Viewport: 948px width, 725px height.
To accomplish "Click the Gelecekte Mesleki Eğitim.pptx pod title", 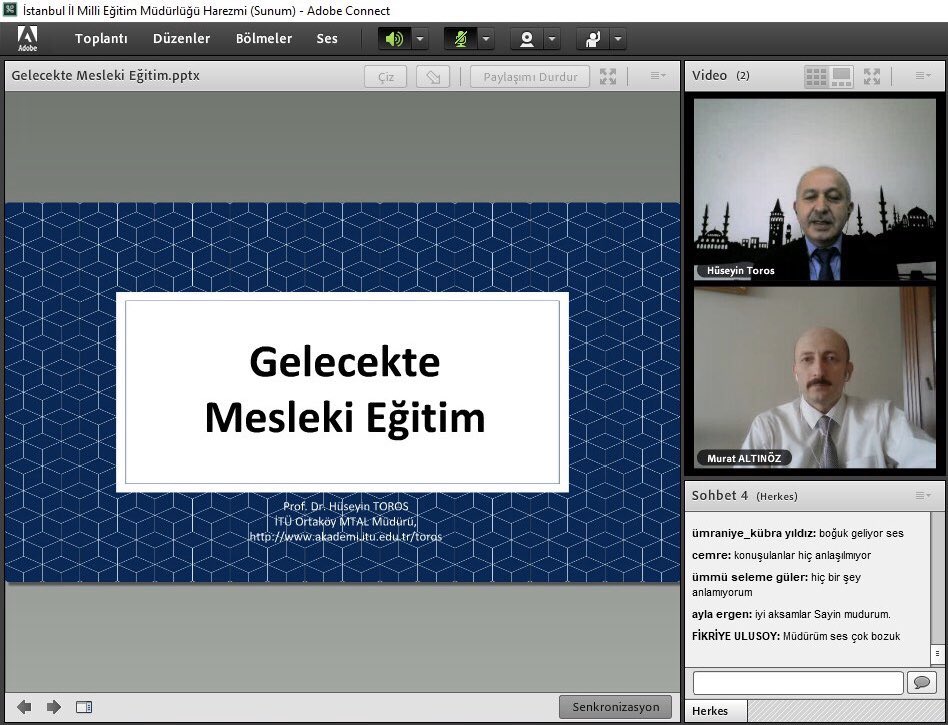I will coord(105,76).
